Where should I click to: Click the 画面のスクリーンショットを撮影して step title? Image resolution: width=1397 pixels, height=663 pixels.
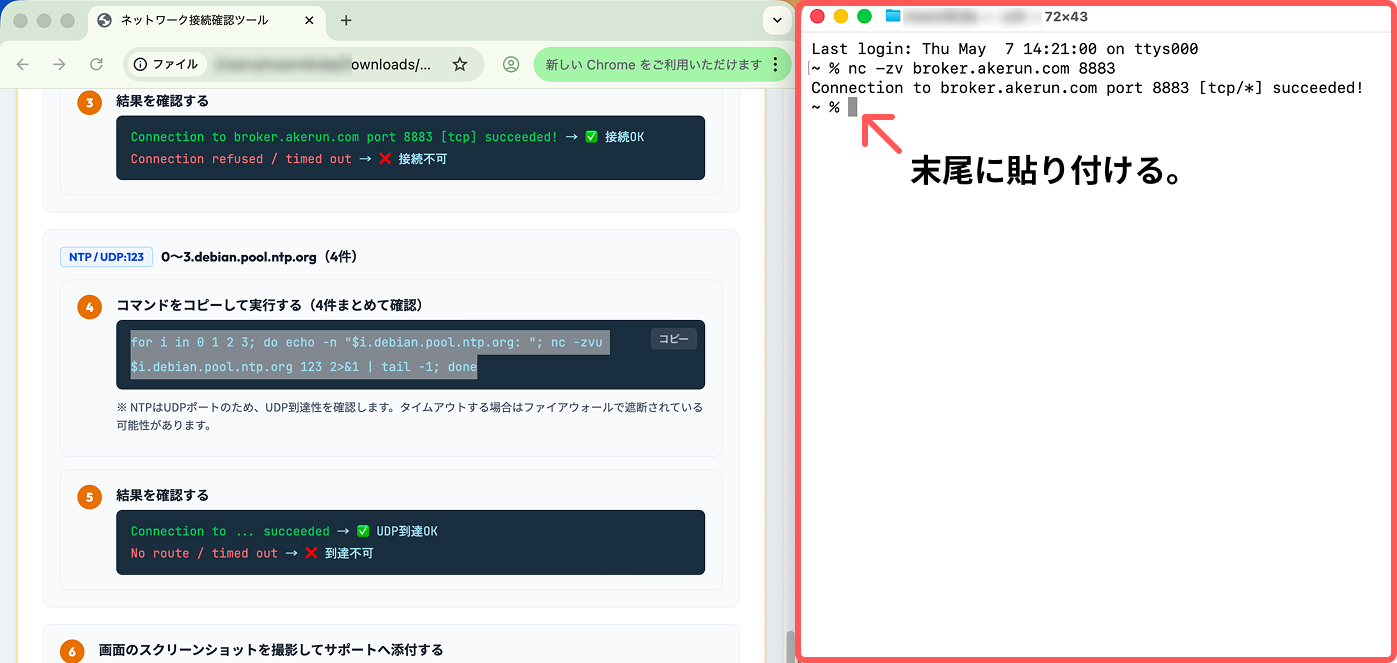(271, 650)
